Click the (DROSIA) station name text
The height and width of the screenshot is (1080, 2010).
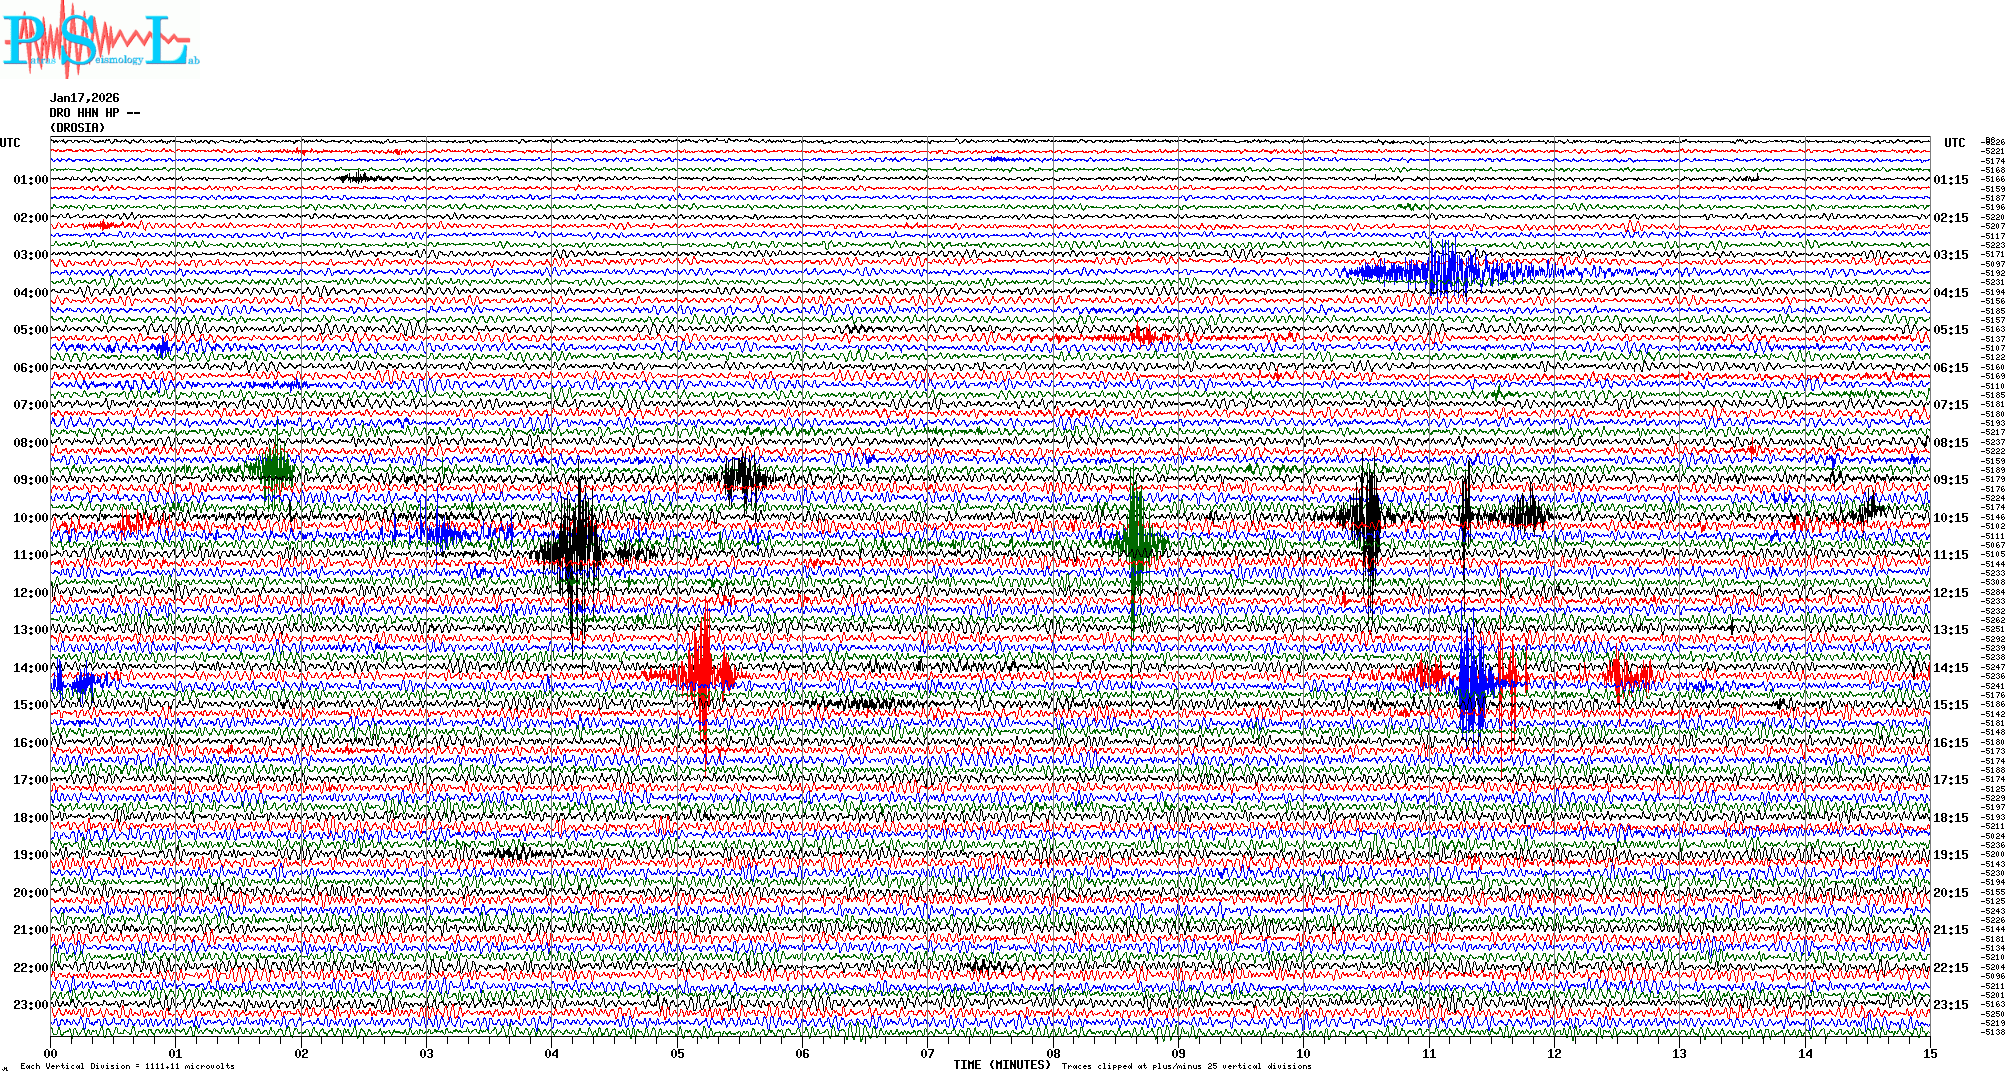77,128
